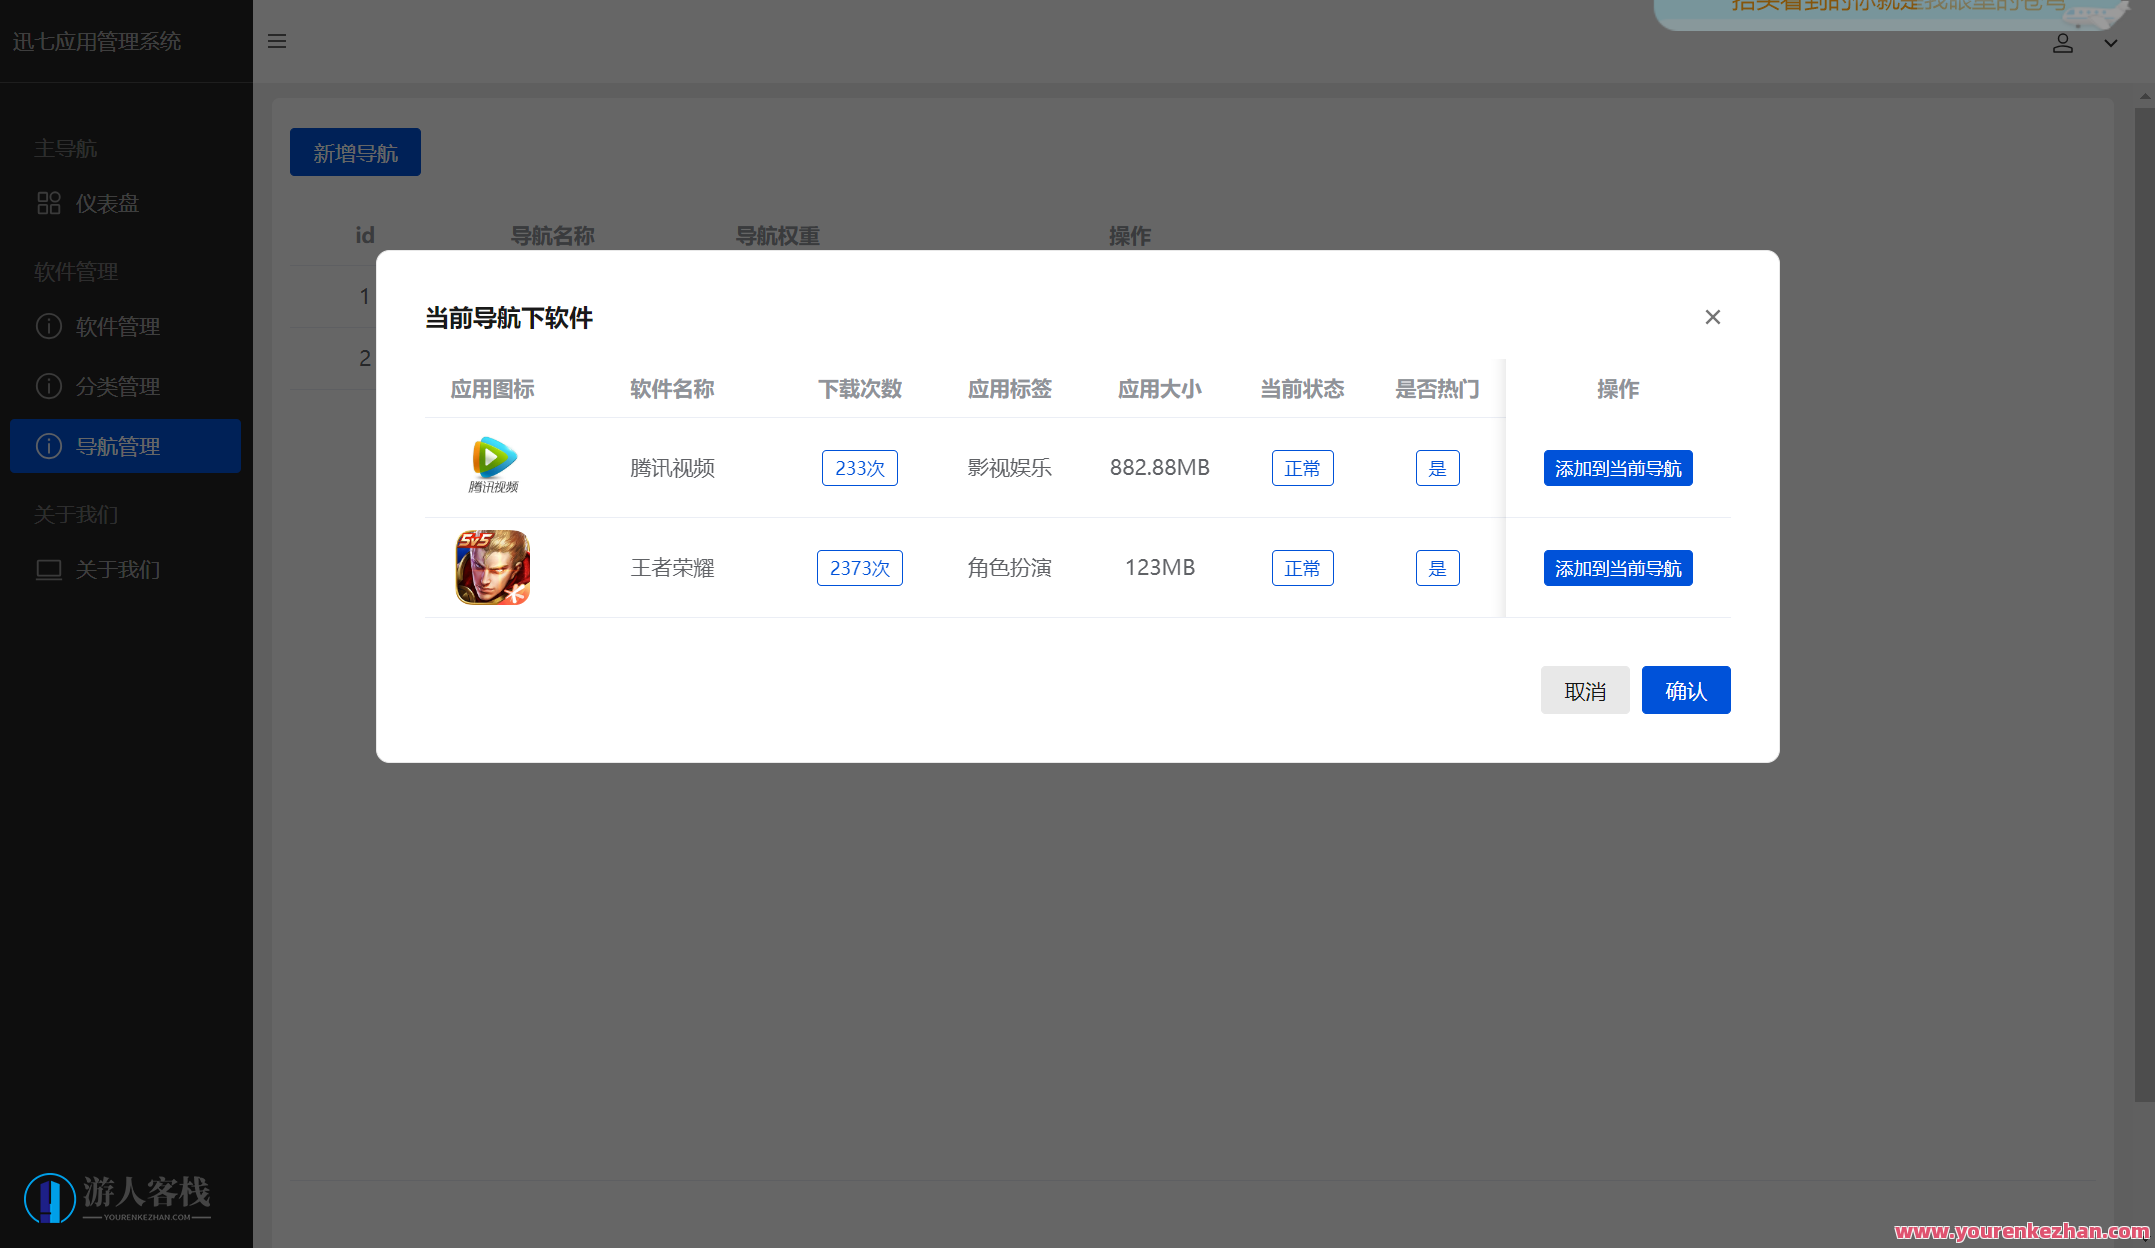This screenshot has height=1248, width=2155.
Task: Click 是 hot tag for 王者荣耀
Action: 1437,568
